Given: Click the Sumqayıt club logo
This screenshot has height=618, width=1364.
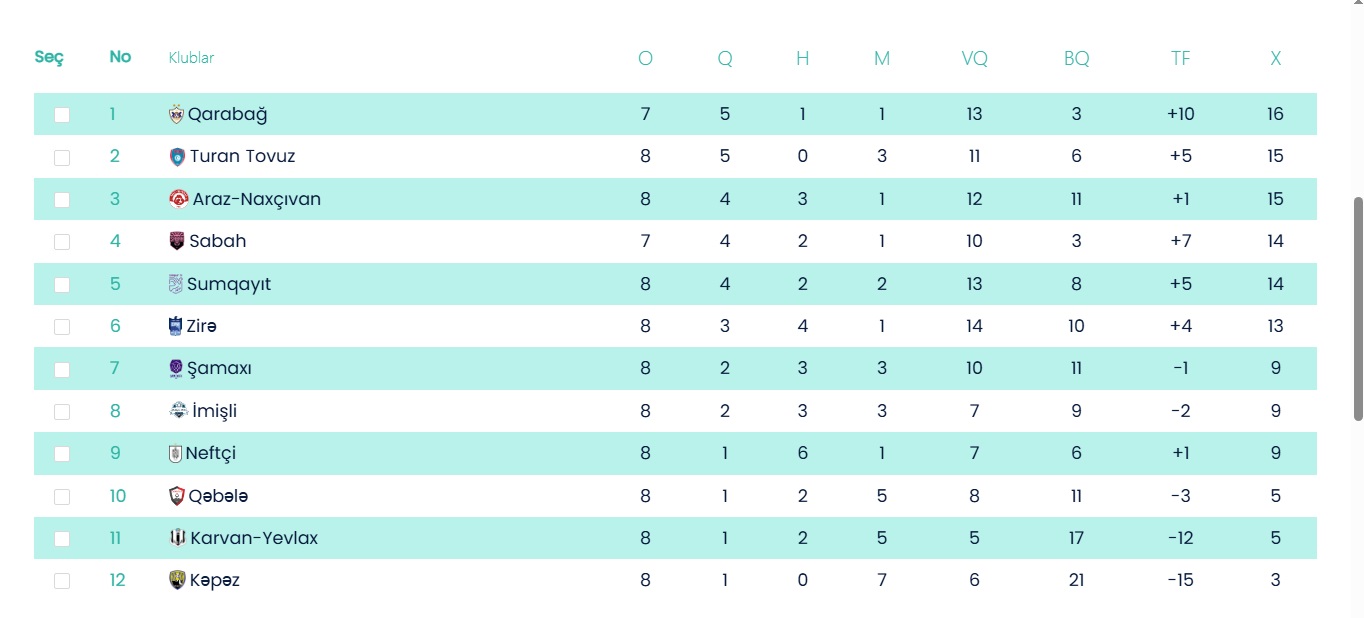Looking at the screenshot, I should [x=176, y=284].
